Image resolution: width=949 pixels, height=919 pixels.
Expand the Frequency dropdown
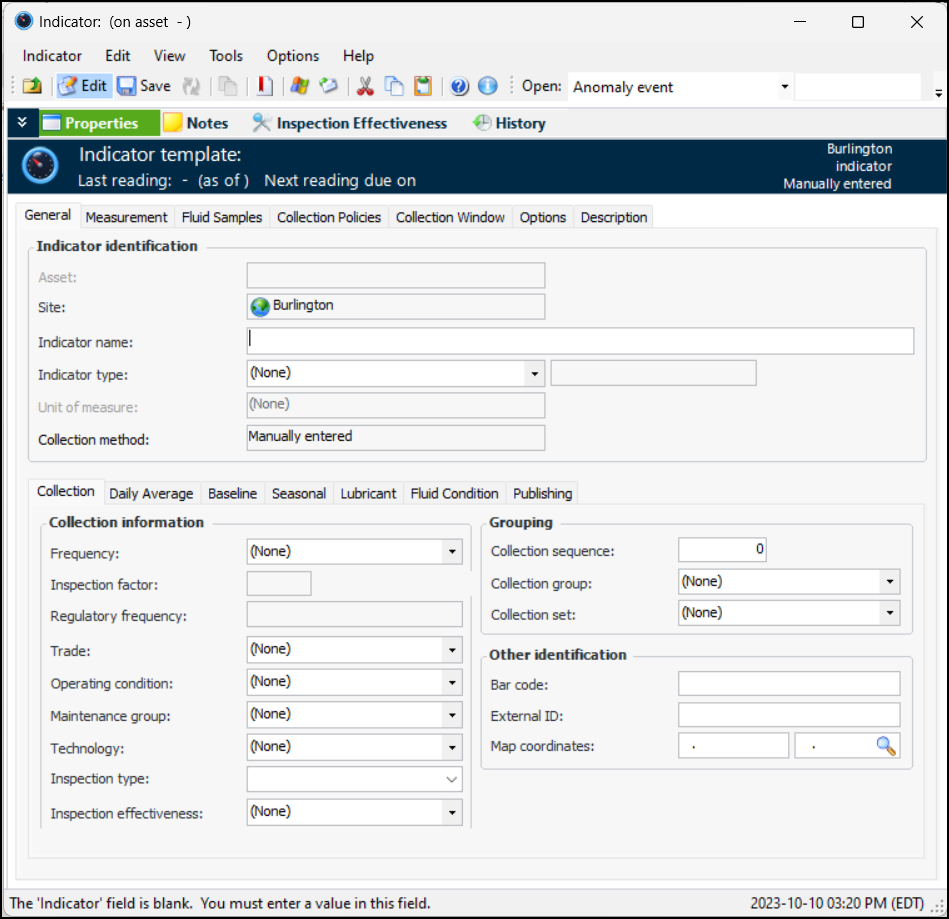tap(452, 552)
